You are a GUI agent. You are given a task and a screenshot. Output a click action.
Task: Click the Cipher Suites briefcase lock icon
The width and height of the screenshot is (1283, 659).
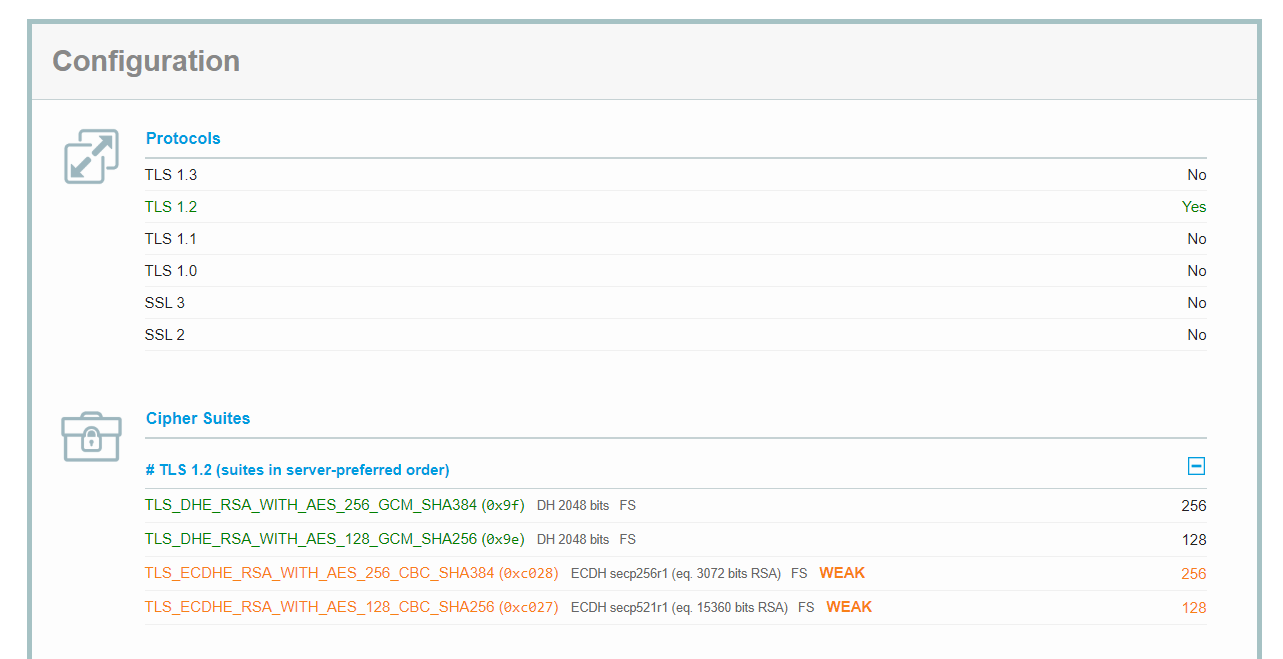tap(91, 436)
